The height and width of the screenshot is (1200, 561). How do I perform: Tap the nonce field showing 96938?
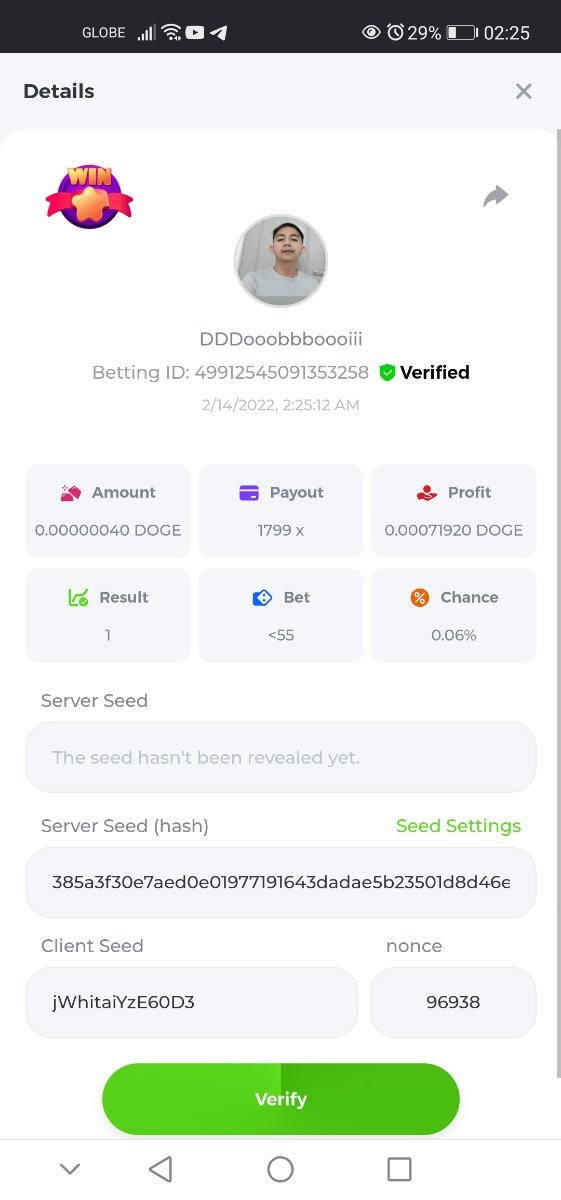[453, 1002]
